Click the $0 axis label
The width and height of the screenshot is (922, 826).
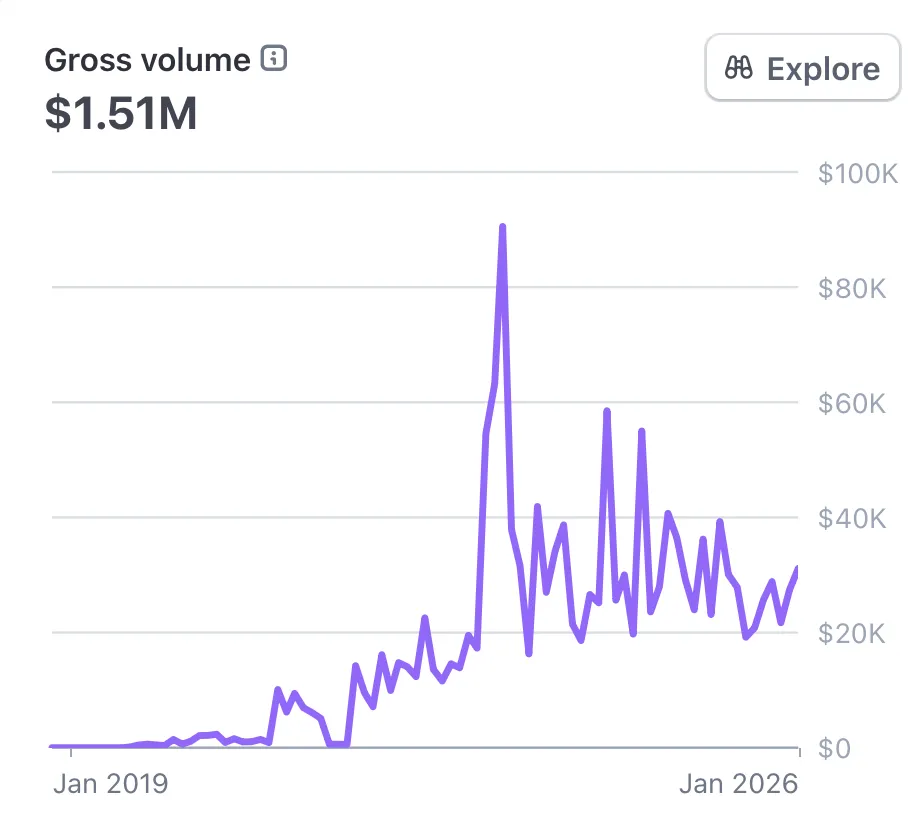[x=834, y=749]
